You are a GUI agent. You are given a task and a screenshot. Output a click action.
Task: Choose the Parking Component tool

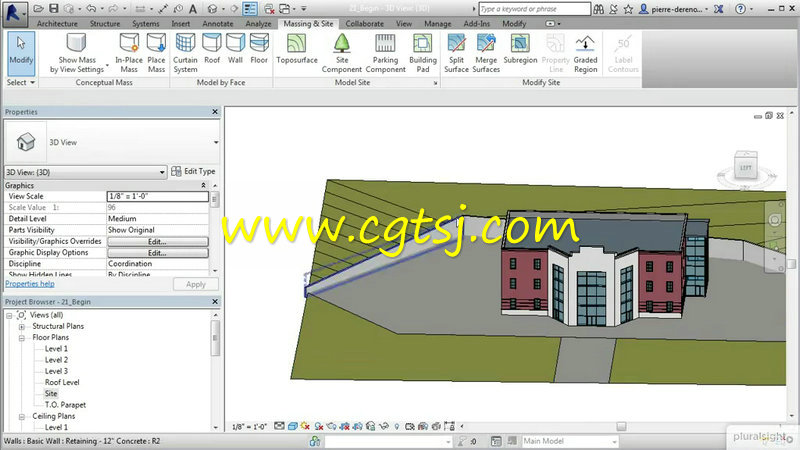[385, 53]
